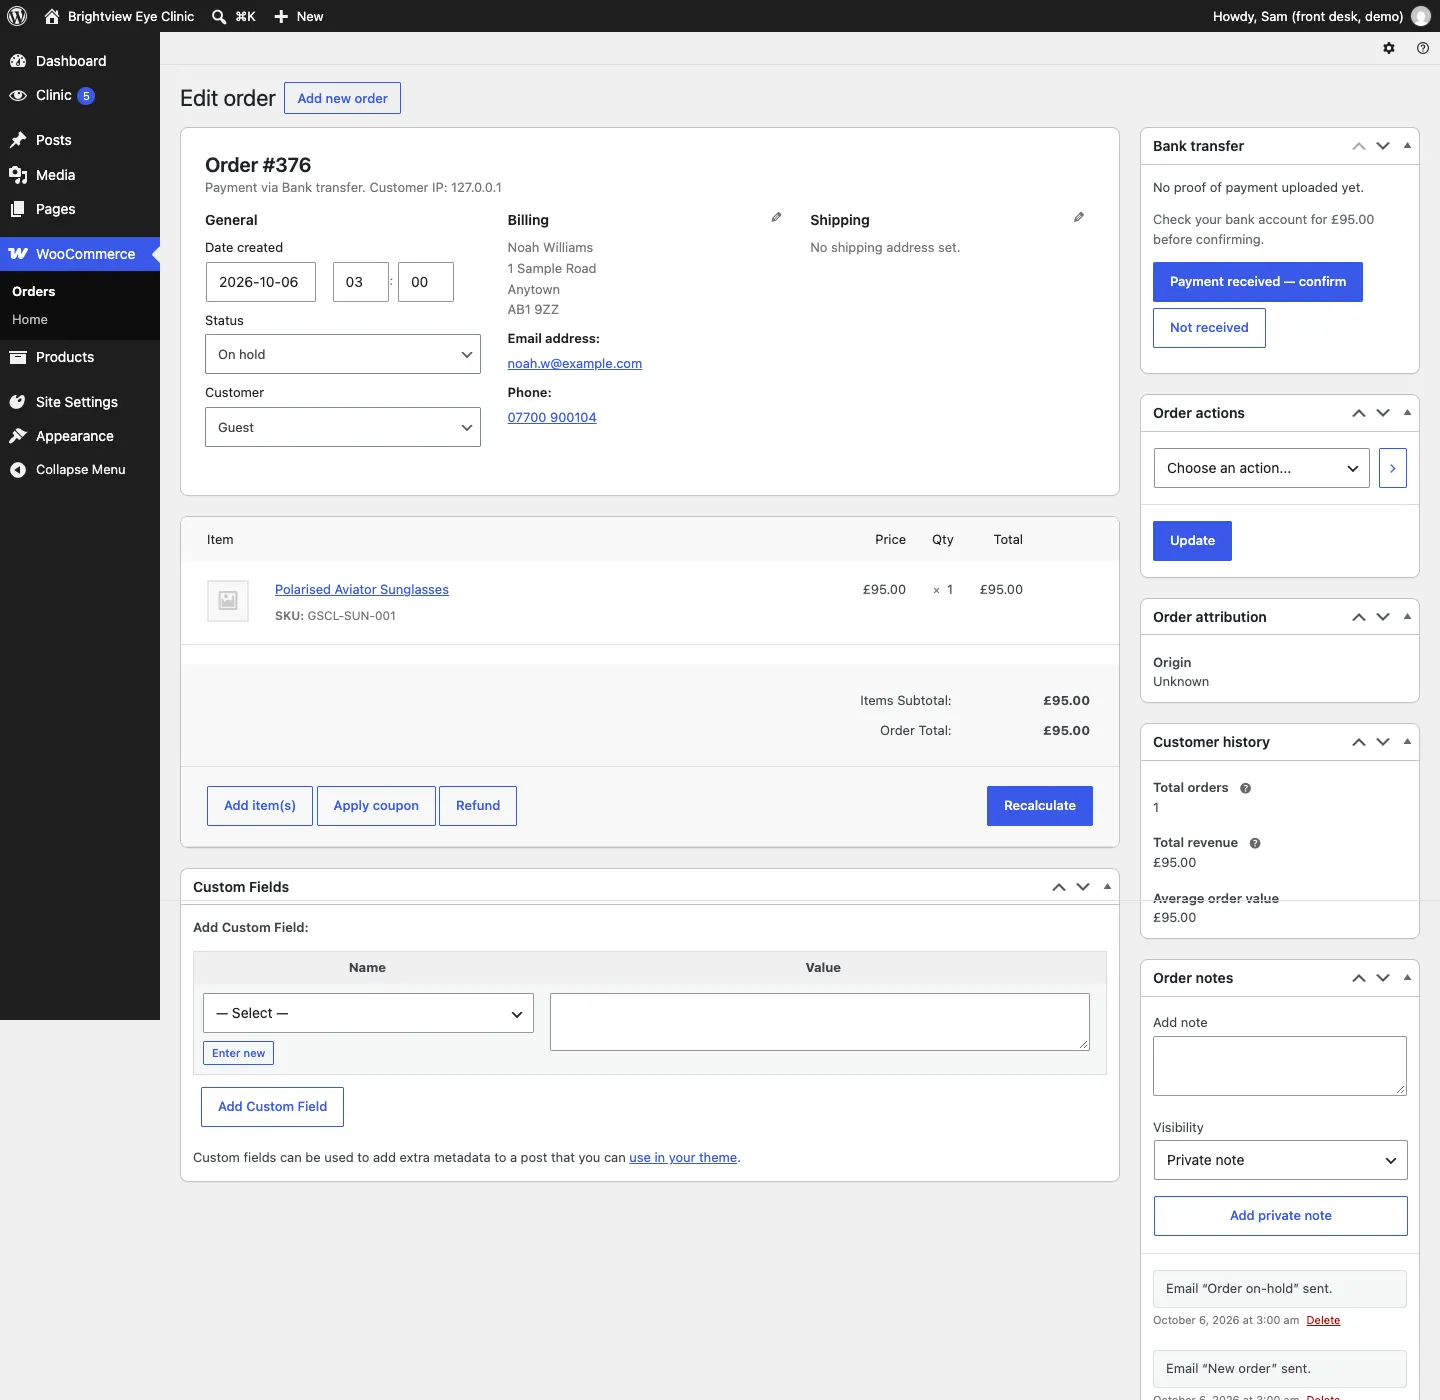Collapse the Order actions panel toggle

click(1407, 413)
